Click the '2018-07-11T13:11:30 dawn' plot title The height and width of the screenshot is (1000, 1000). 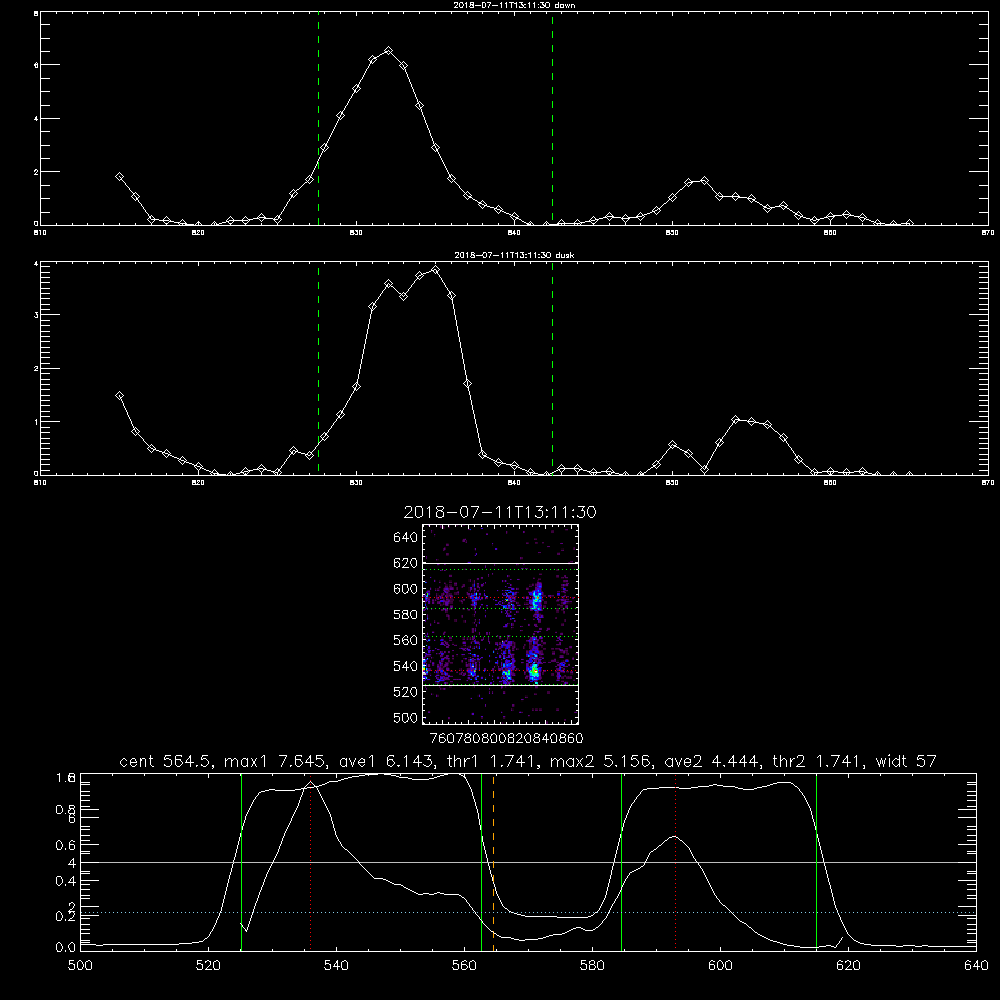(514, 5)
